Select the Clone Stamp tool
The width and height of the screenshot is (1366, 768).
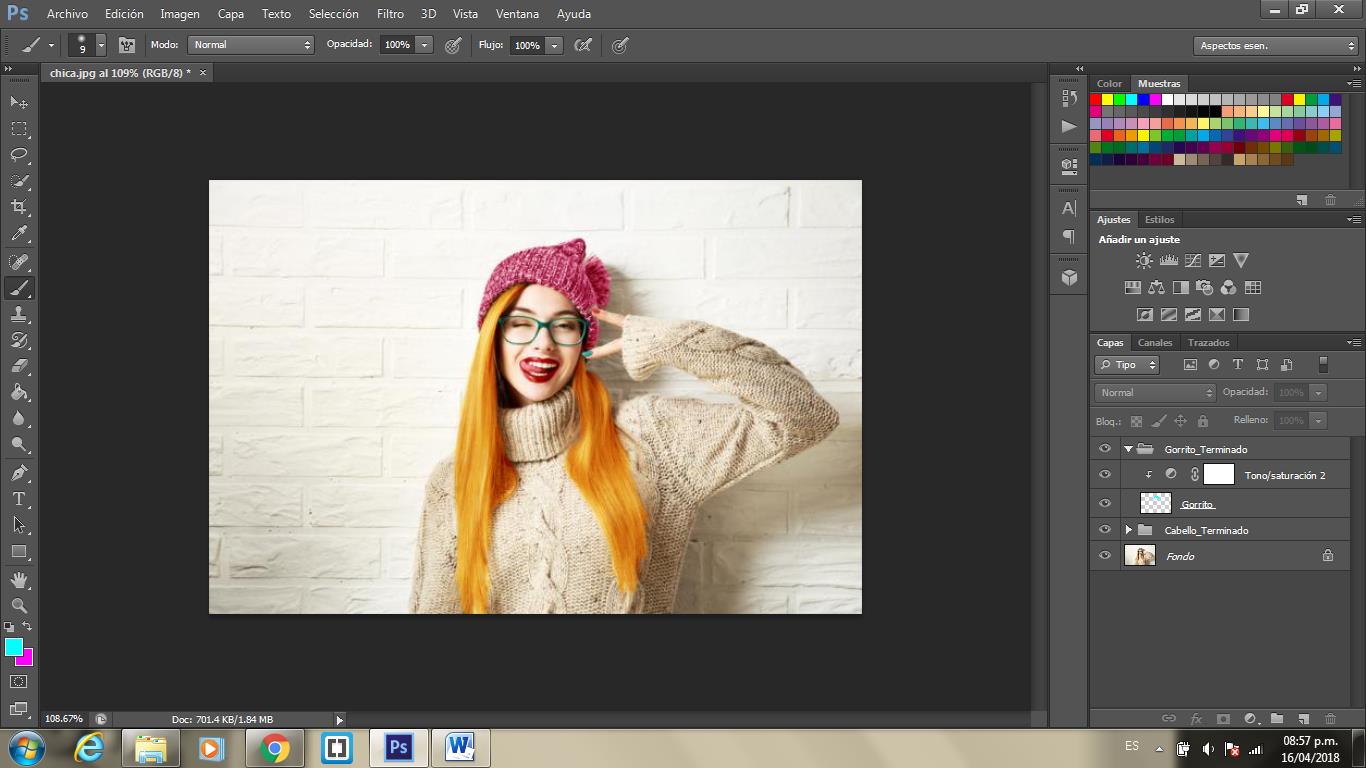click(19, 314)
